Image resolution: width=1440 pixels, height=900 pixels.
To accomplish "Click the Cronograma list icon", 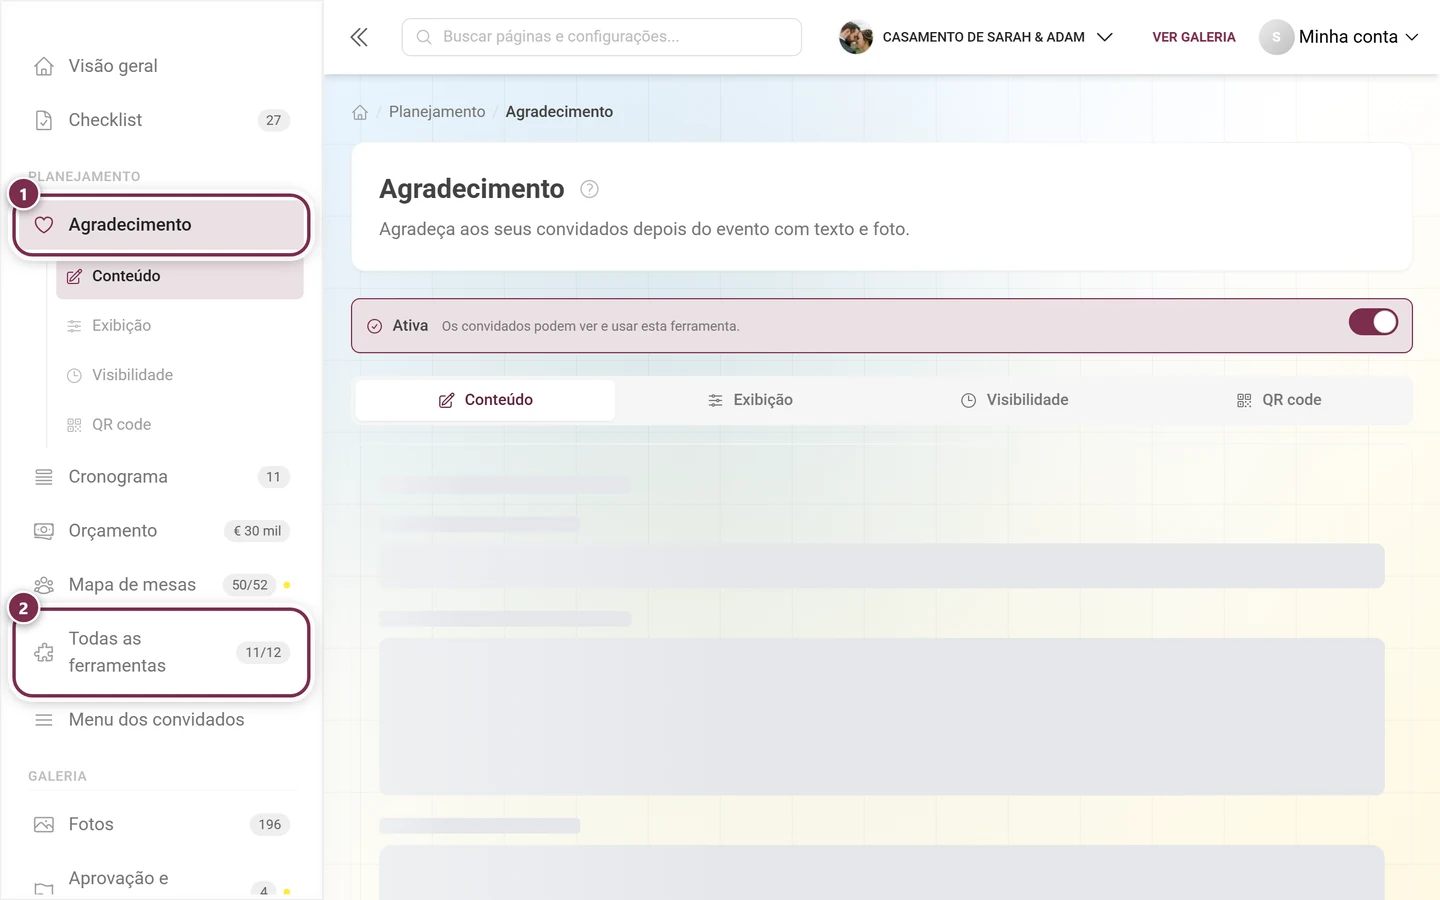I will pos(44,477).
